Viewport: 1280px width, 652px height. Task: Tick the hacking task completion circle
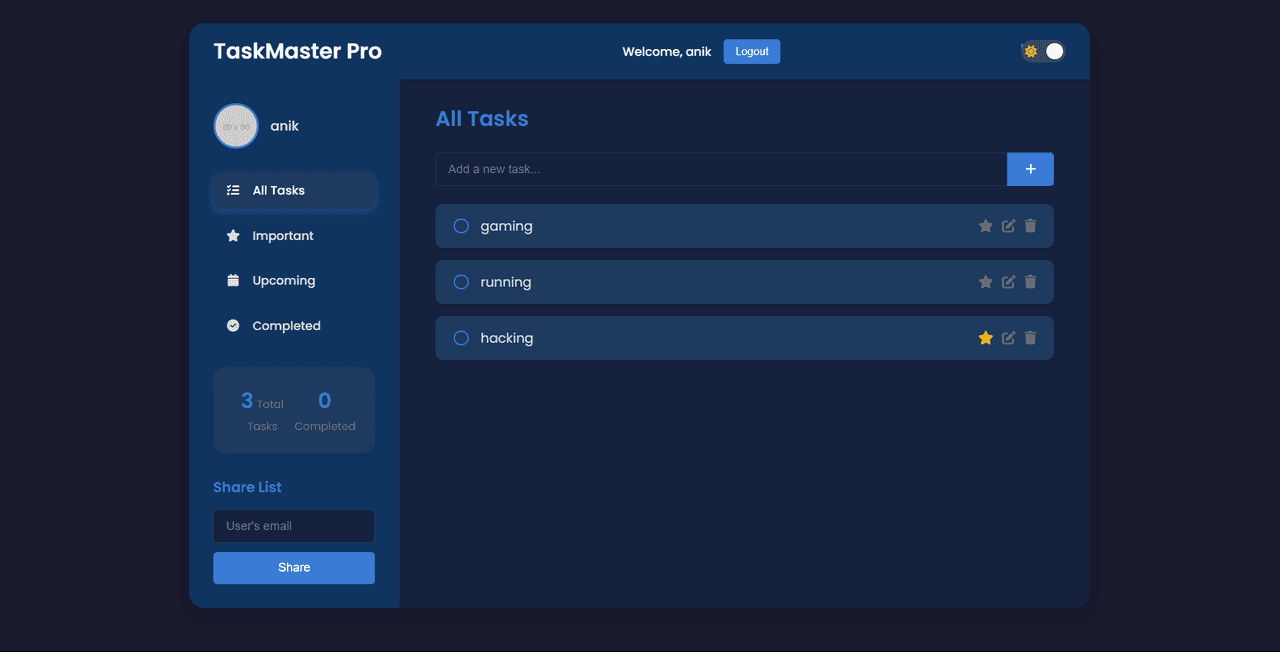pyautogui.click(x=461, y=338)
